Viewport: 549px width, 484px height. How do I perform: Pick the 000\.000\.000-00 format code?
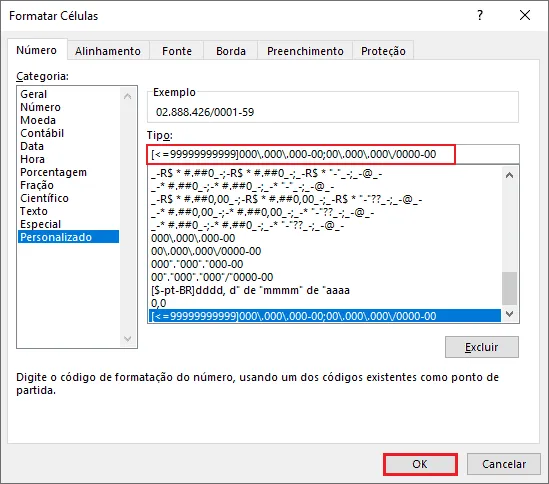(x=193, y=238)
